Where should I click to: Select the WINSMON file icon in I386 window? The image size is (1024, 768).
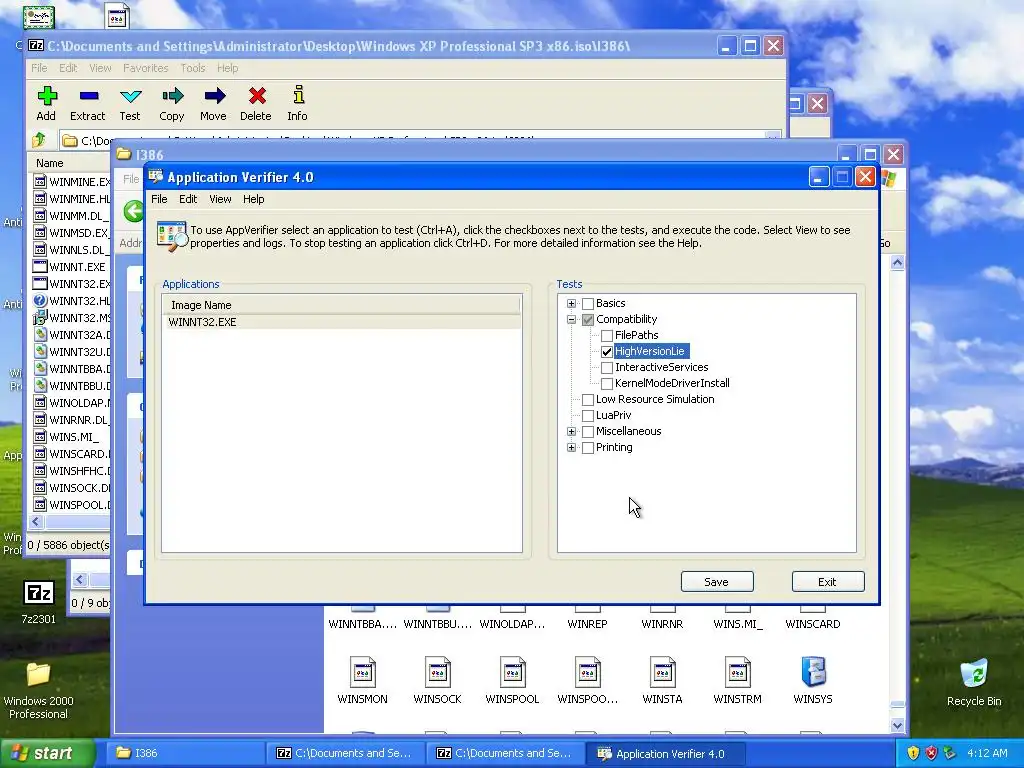[x=362, y=671]
